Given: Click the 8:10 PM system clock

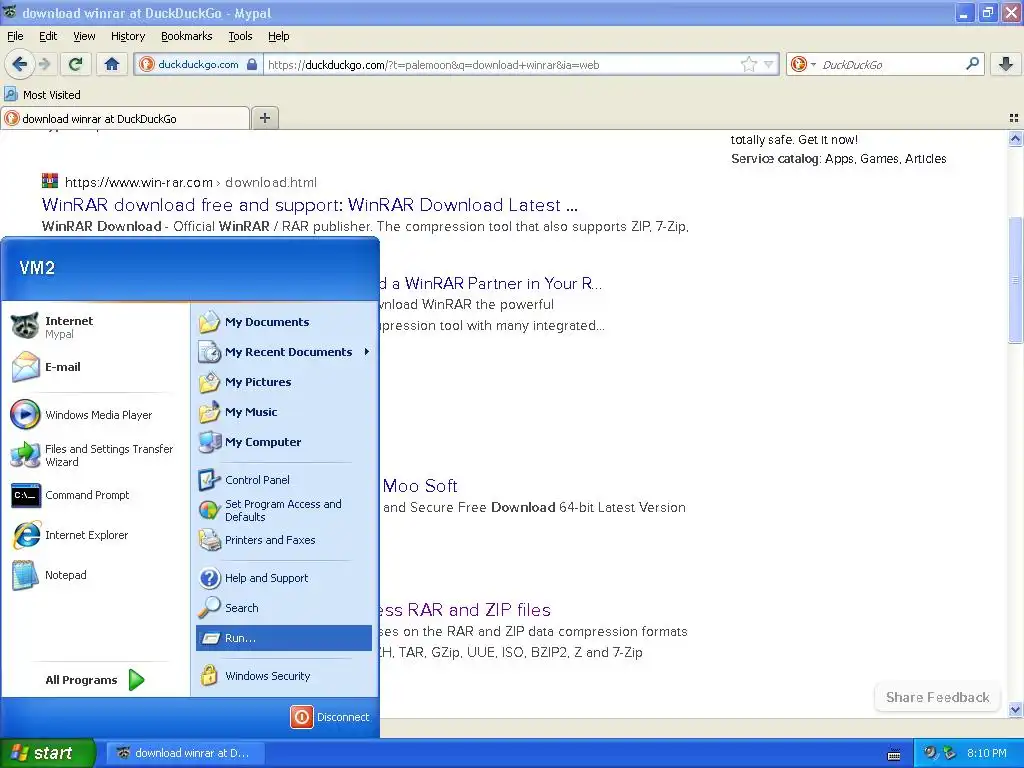Looking at the screenshot, I should (986, 753).
